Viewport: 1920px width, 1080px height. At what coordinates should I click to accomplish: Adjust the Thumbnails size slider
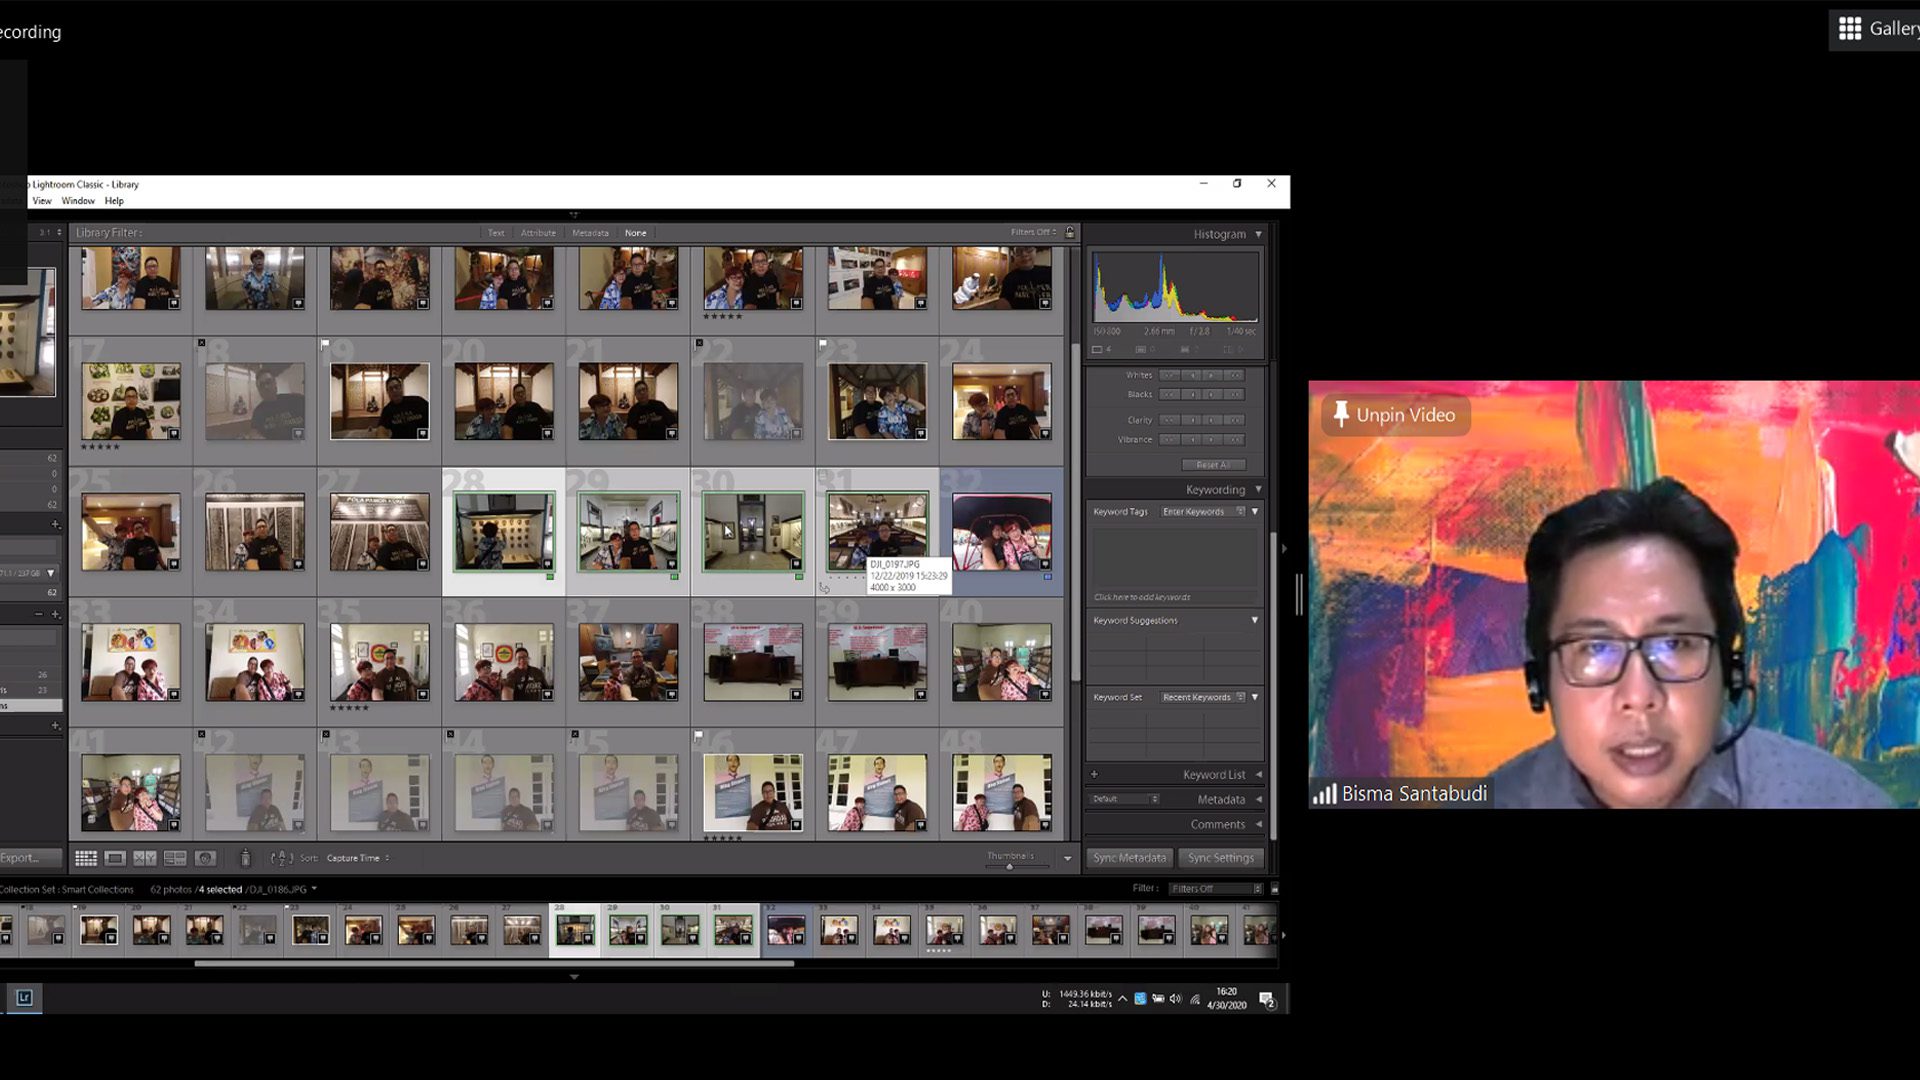click(1010, 867)
